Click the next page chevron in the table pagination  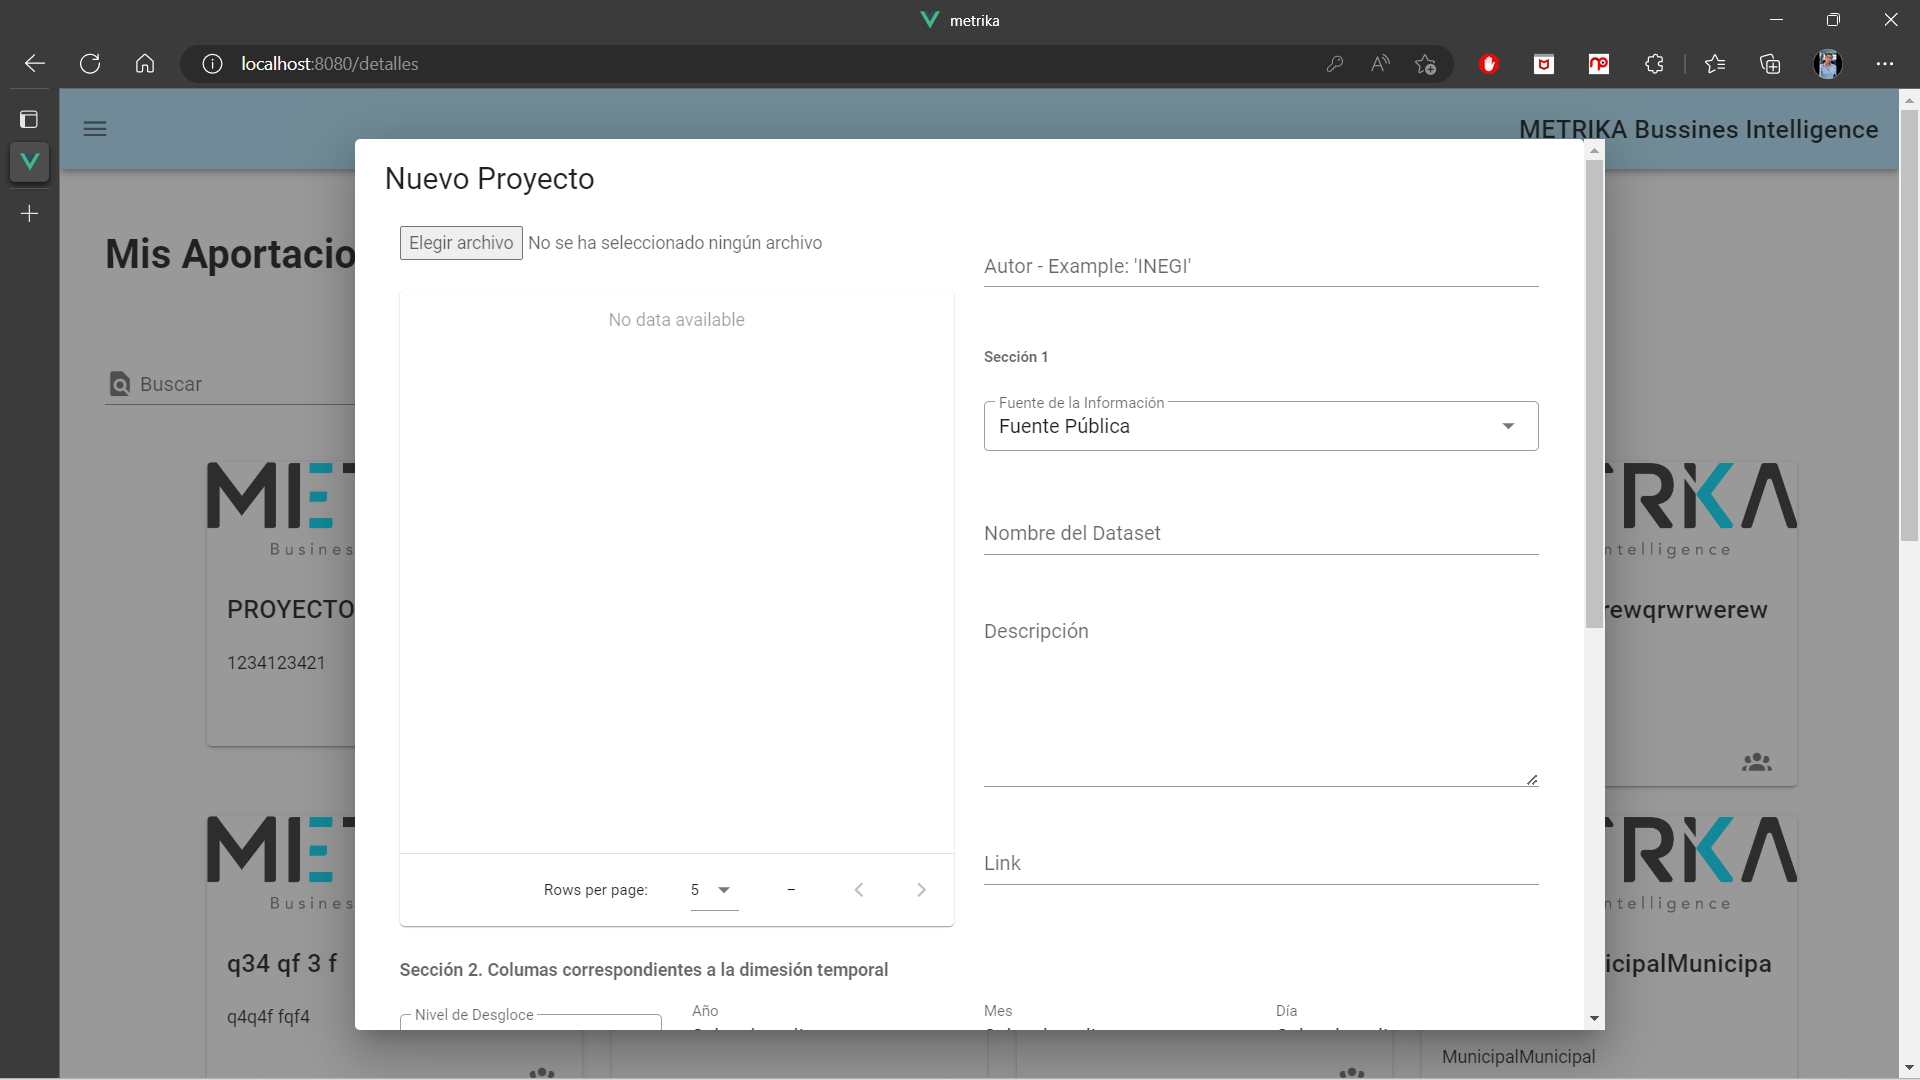921,889
